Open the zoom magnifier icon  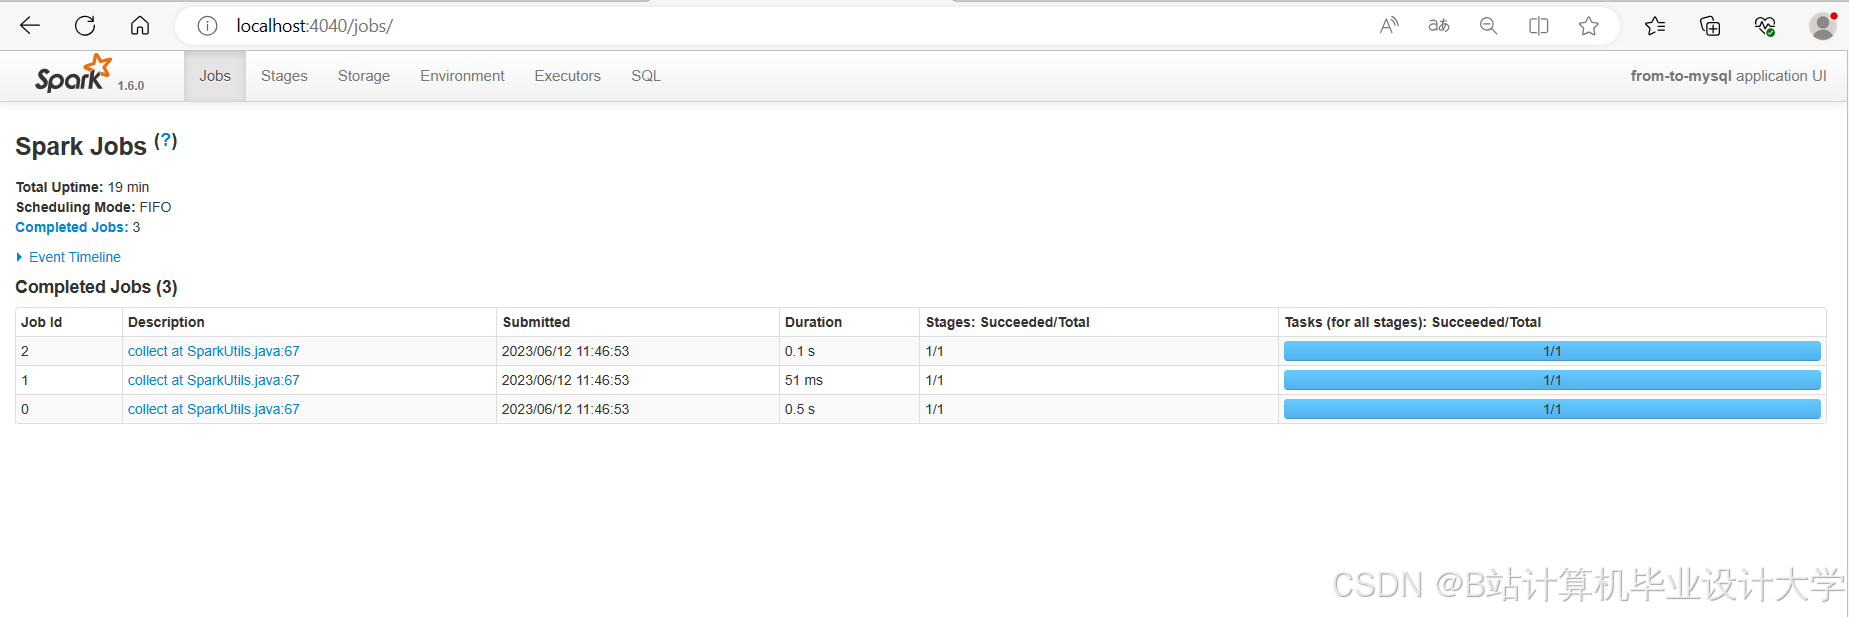[x=1489, y=26]
